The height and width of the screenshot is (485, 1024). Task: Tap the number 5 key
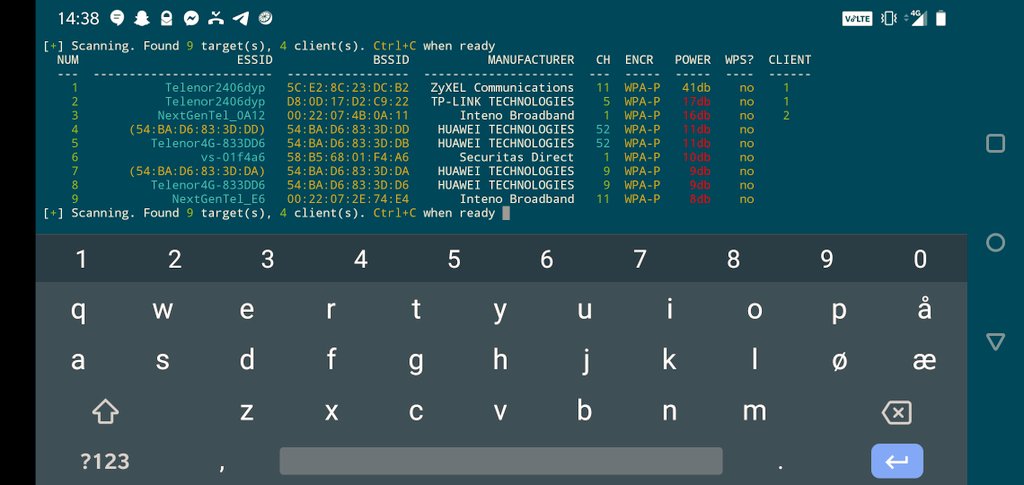click(454, 259)
